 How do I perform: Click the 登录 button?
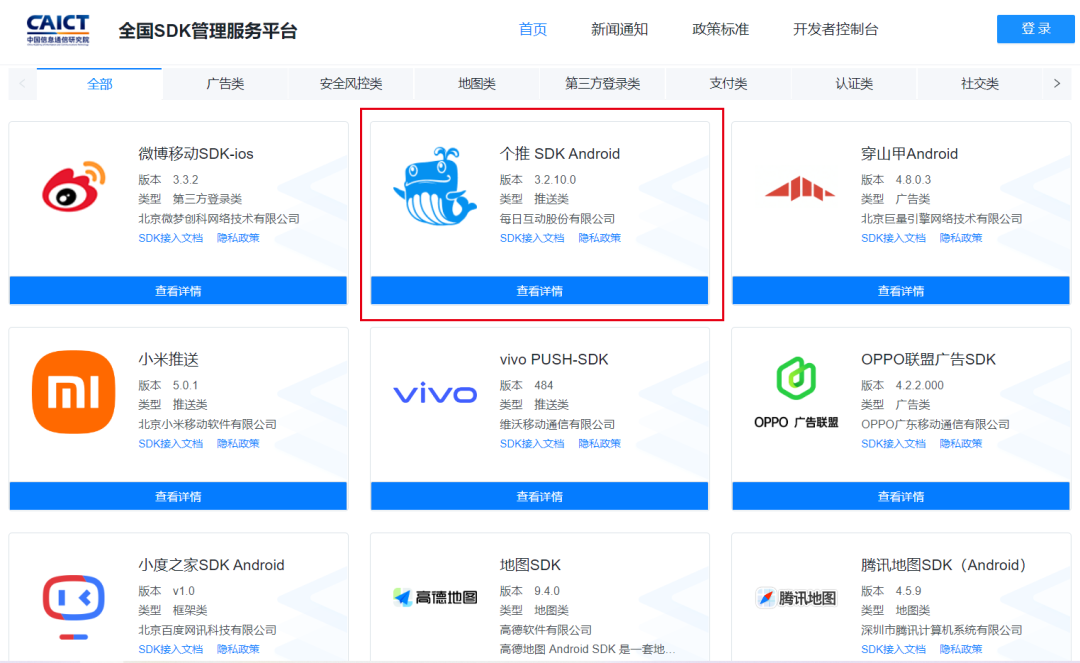click(x=1035, y=28)
